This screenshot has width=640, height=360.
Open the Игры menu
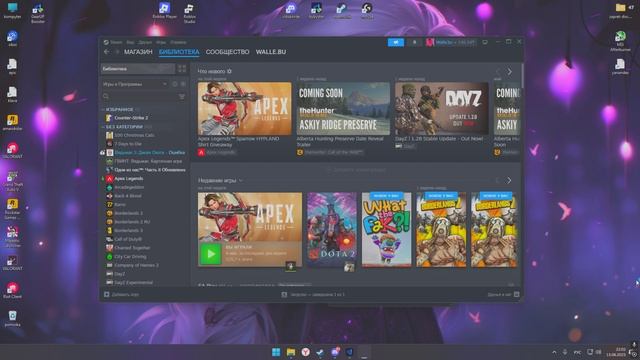tap(161, 42)
